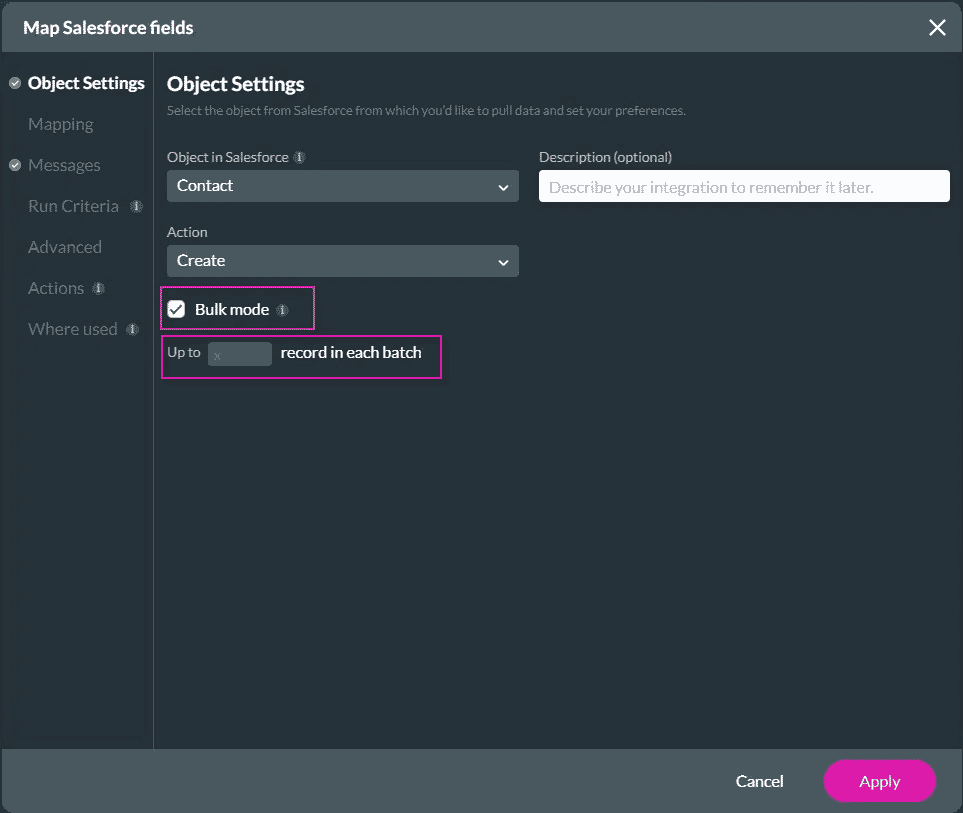The image size is (963, 813).
Task: Expand the Action dropdown showing Create
Action: pyautogui.click(x=342, y=261)
